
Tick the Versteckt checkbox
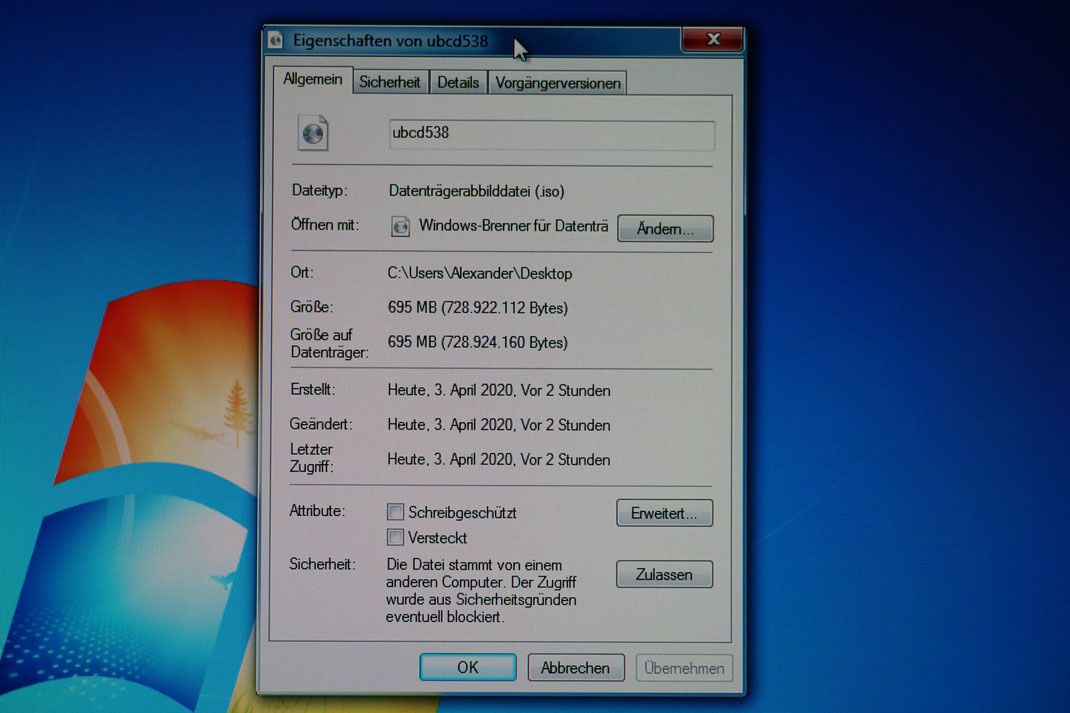[x=395, y=538]
